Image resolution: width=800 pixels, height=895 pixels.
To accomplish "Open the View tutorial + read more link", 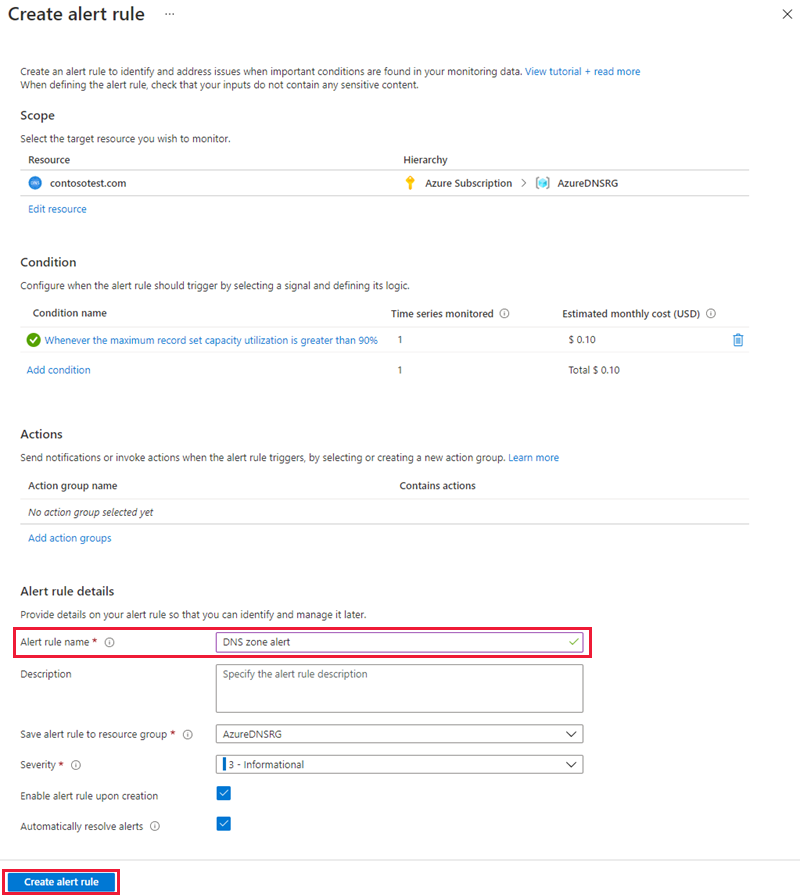I will point(583,71).
